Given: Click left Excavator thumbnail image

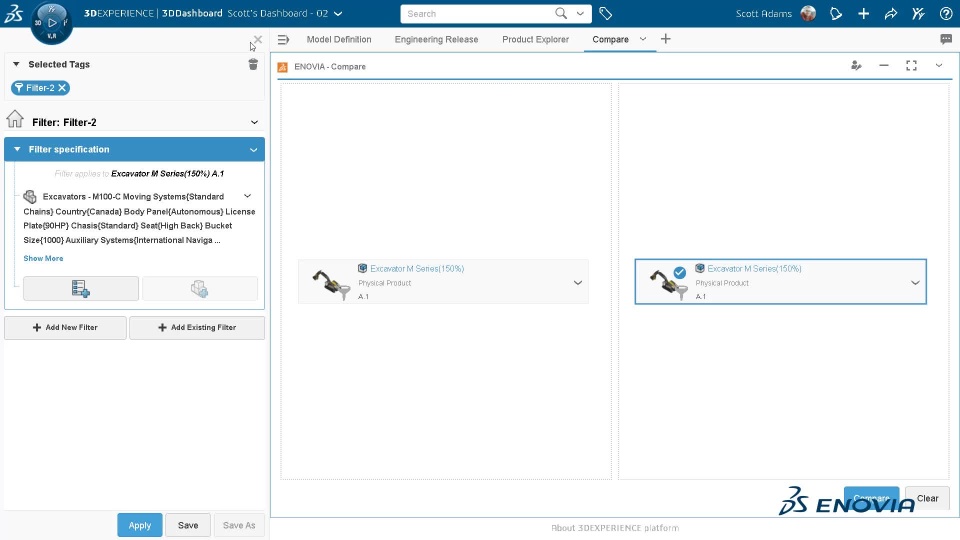Looking at the screenshot, I should coord(331,284).
